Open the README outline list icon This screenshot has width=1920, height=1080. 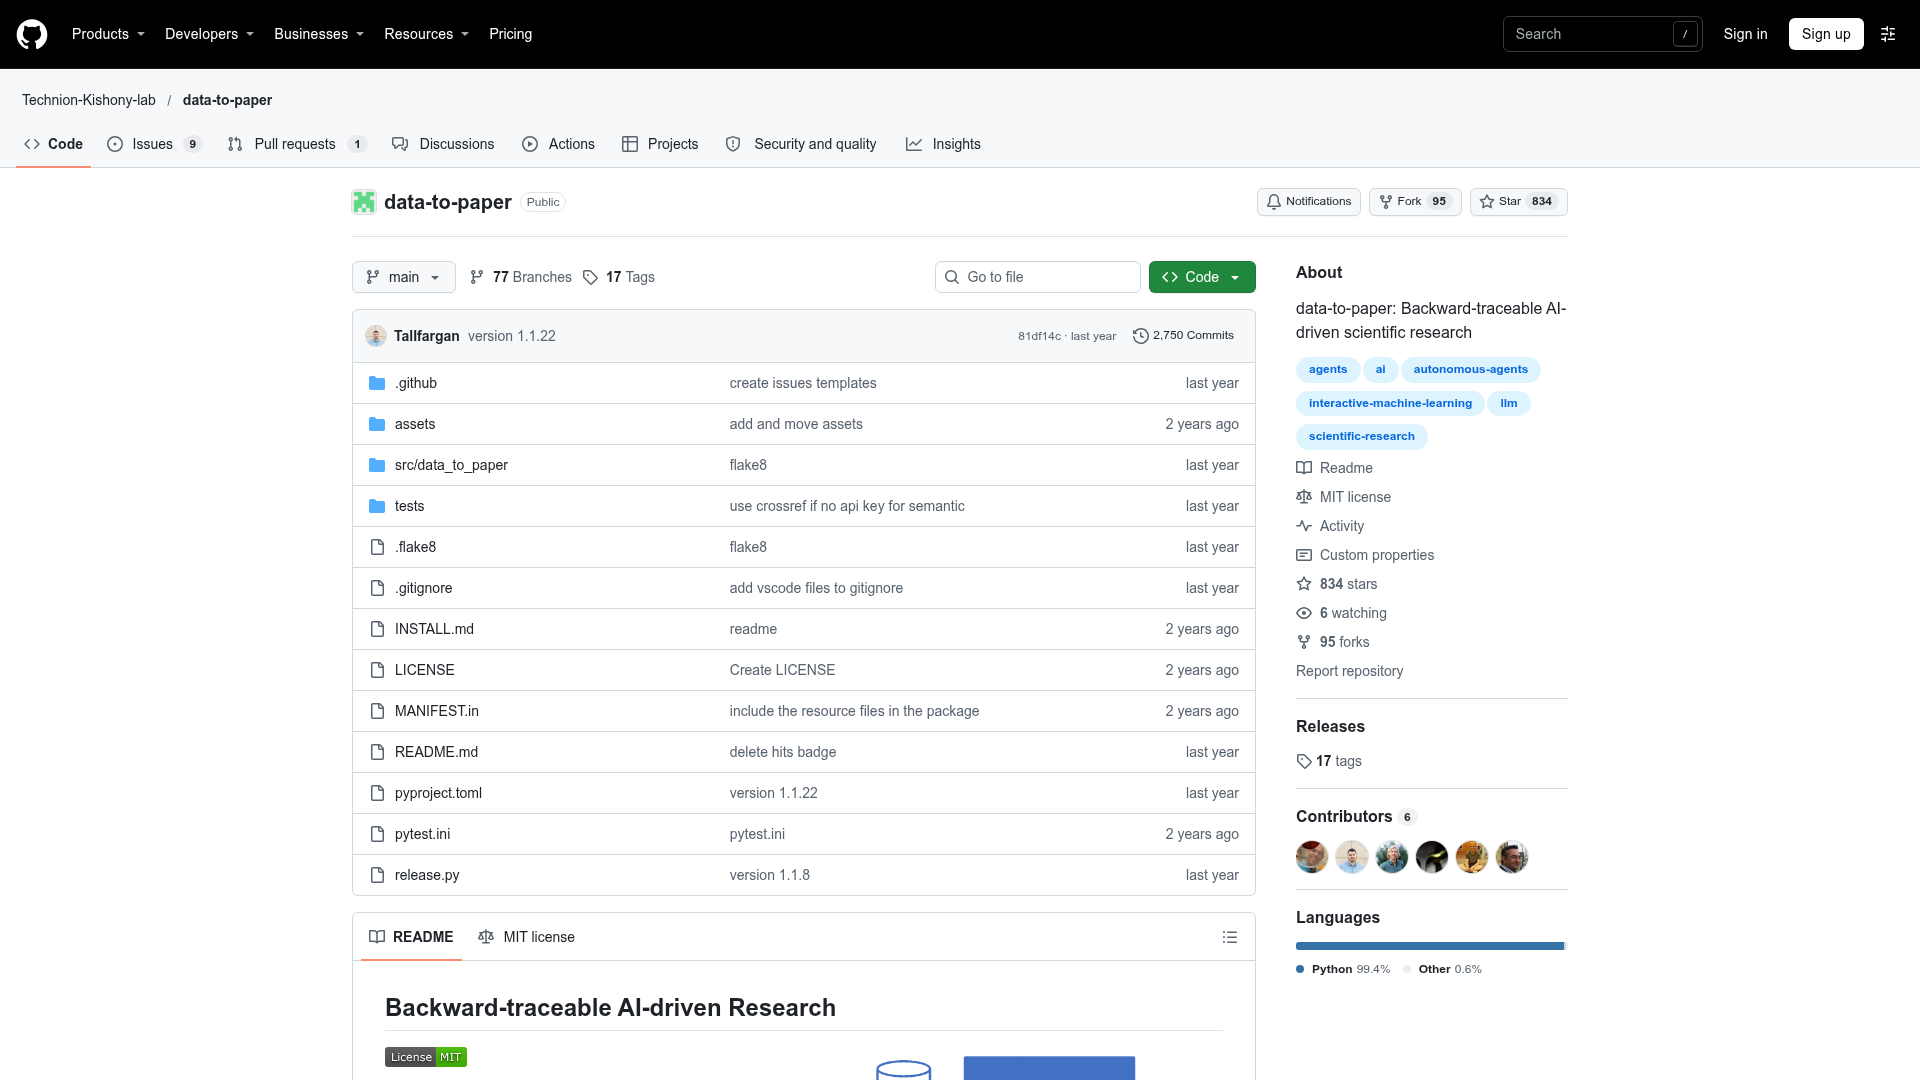pyautogui.click(x=1230, y=937)
